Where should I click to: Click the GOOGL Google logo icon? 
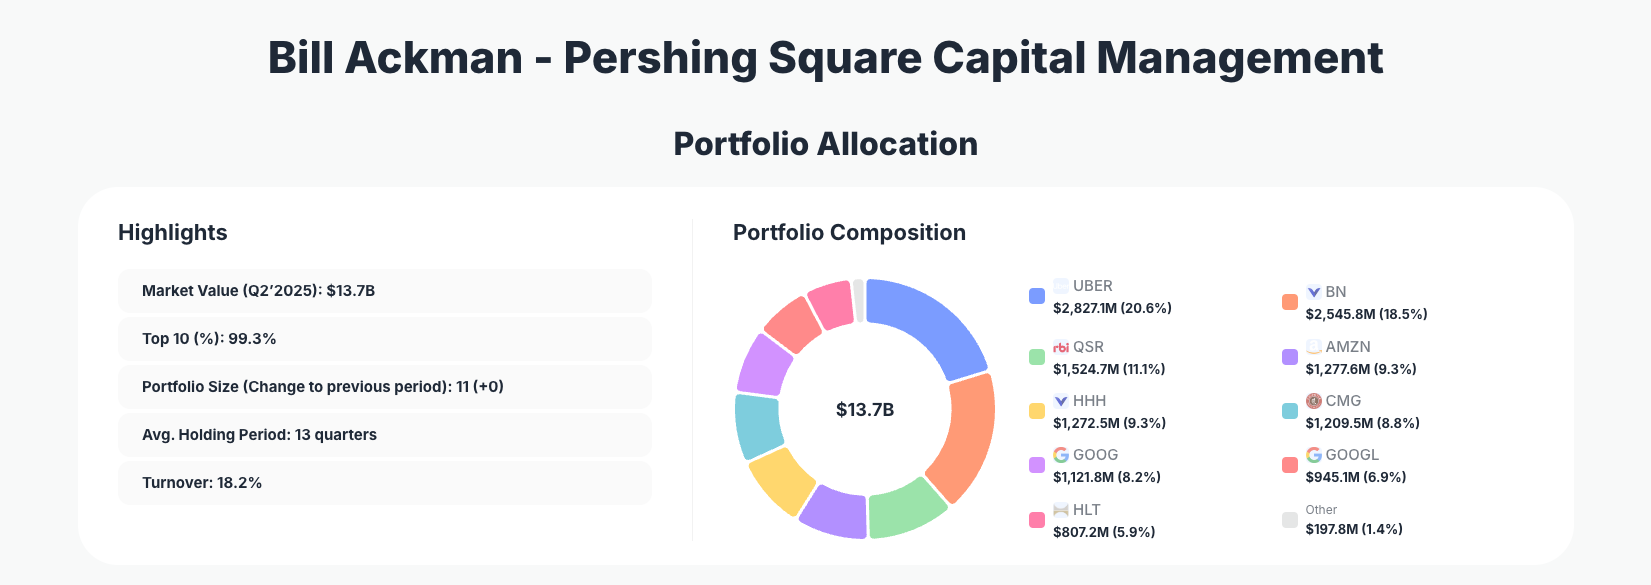(x=1314, y=455)
